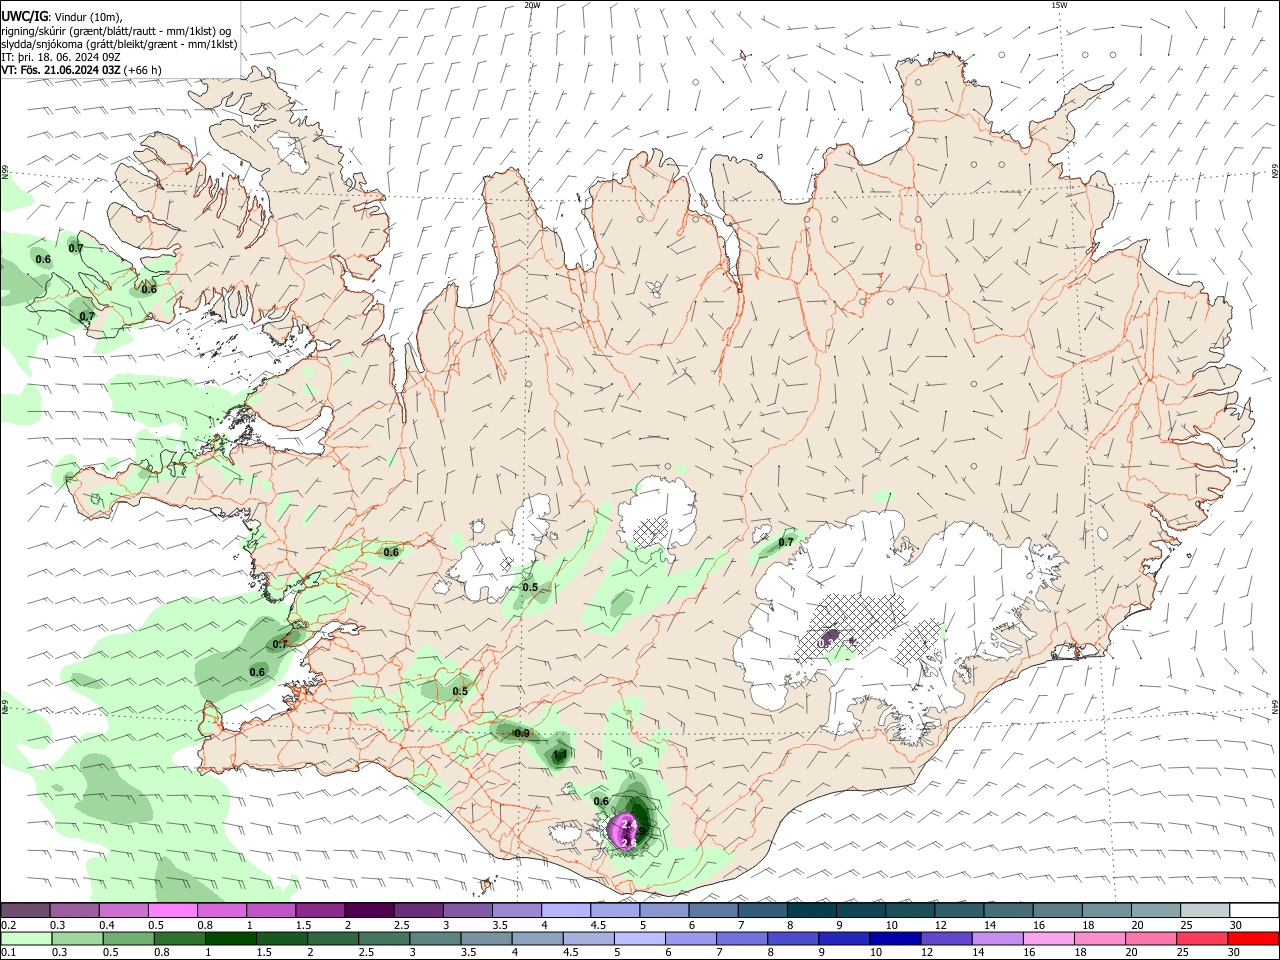Viewport: 1280px width, 960px height.
Task: Select pale pink 16 swatch in rain legend
Action: tap(1048, 938)
